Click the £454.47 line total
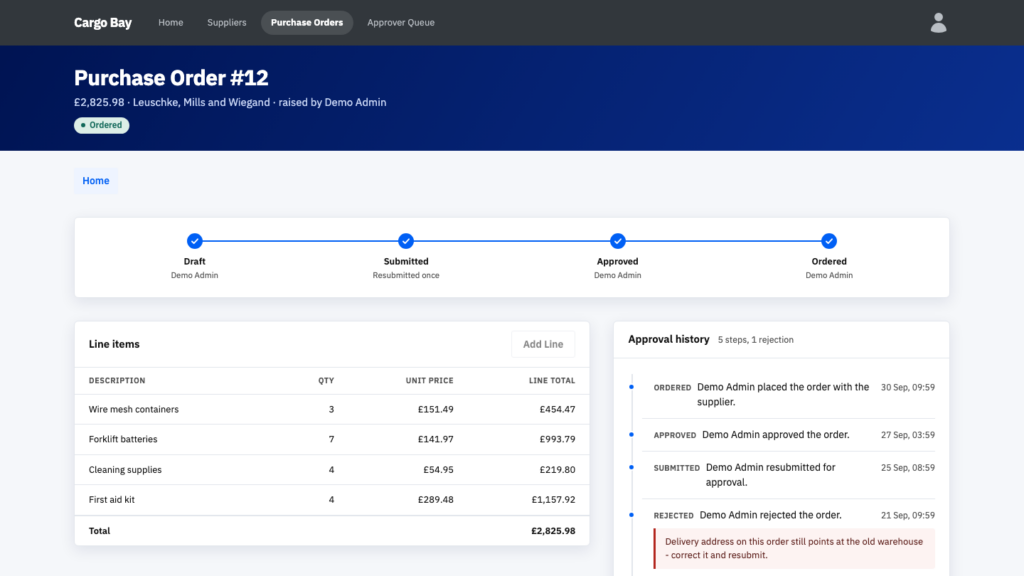Screen dimensions: 1024x576 557,409
